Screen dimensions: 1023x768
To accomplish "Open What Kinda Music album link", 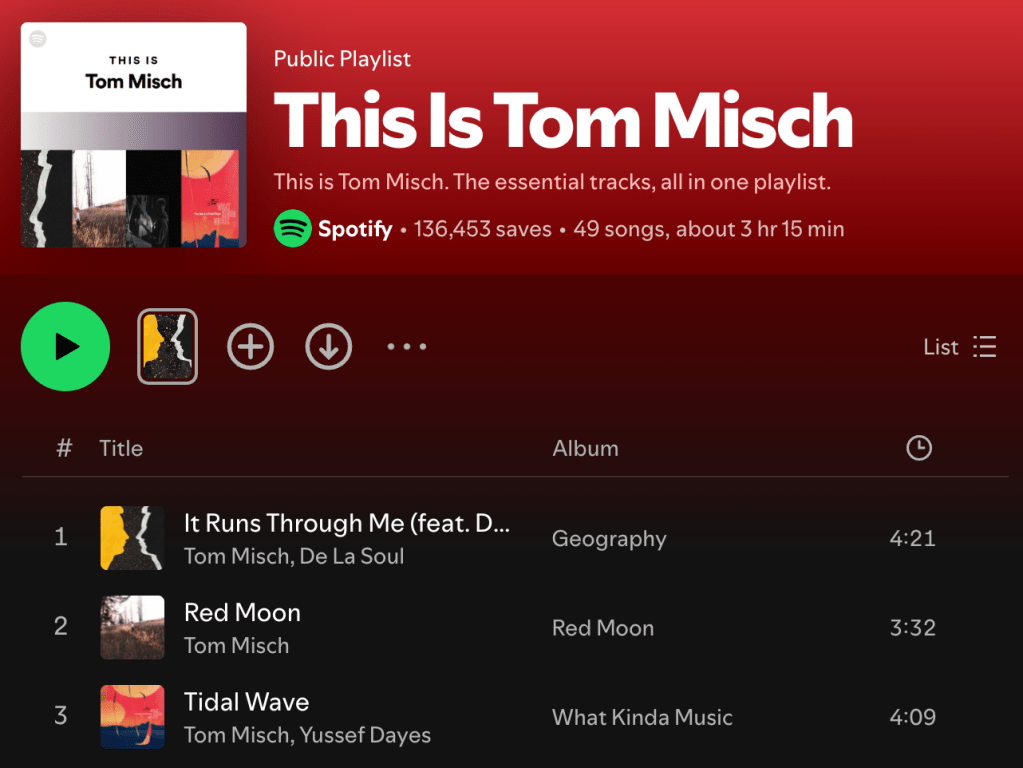I will (642, 717).
